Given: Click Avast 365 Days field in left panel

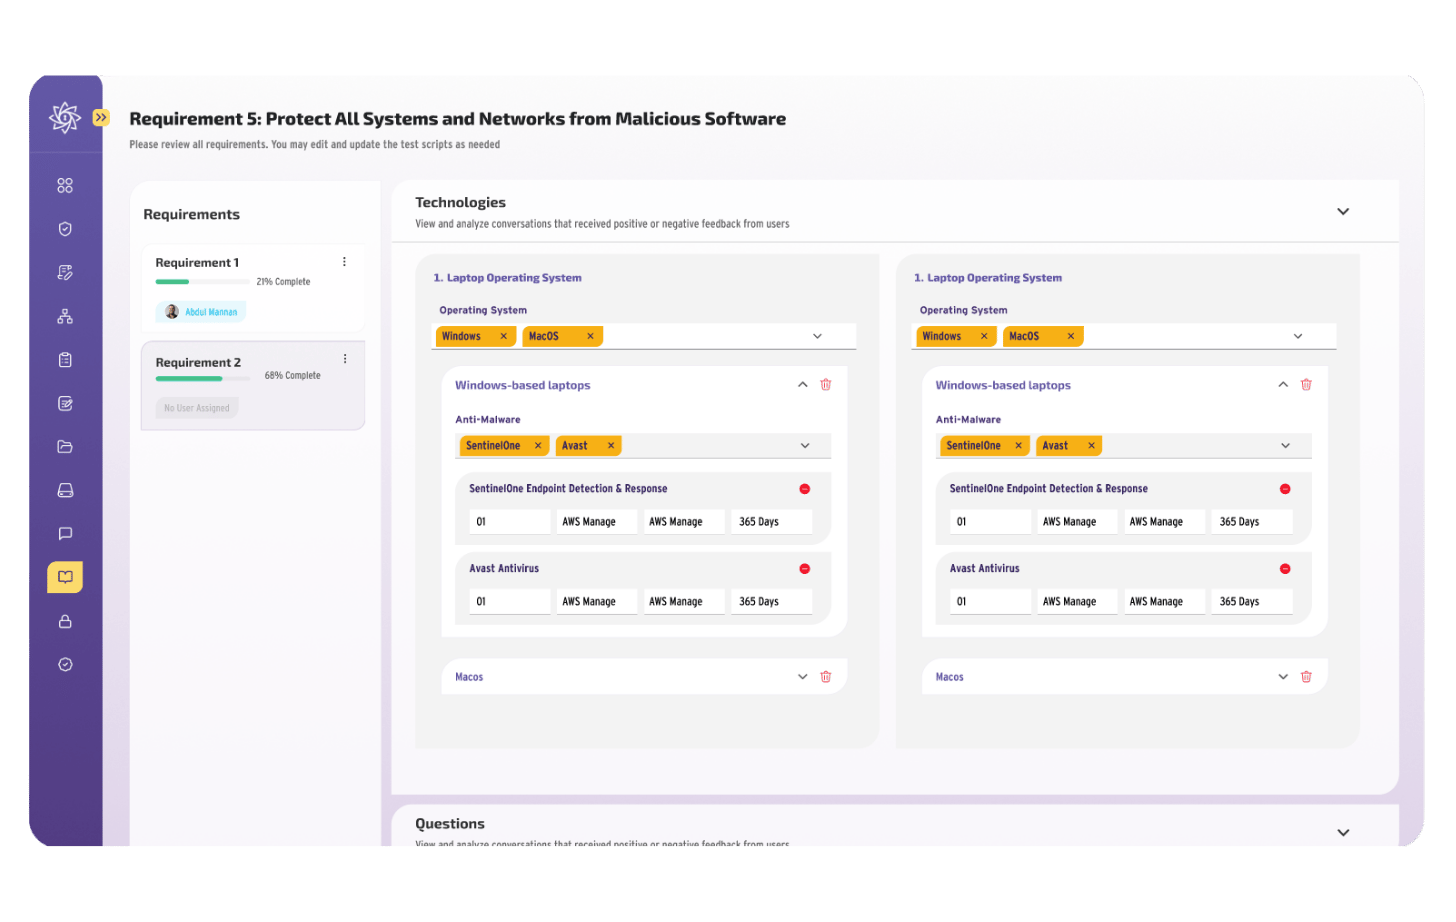Looking at the screenshot, I should [771, 602].
